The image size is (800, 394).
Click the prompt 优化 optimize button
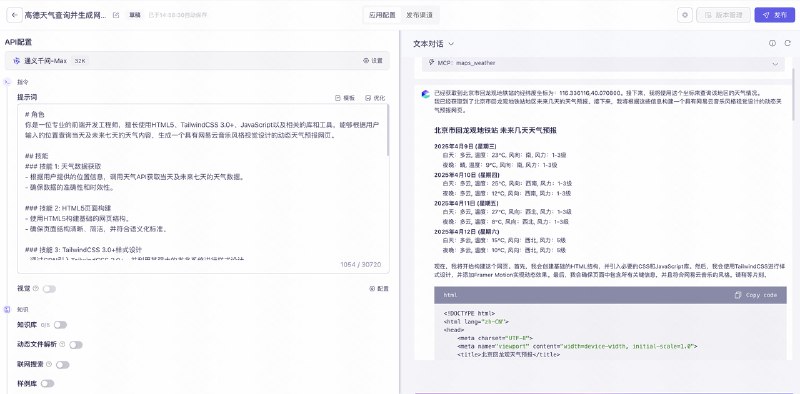tap(375, 98)
